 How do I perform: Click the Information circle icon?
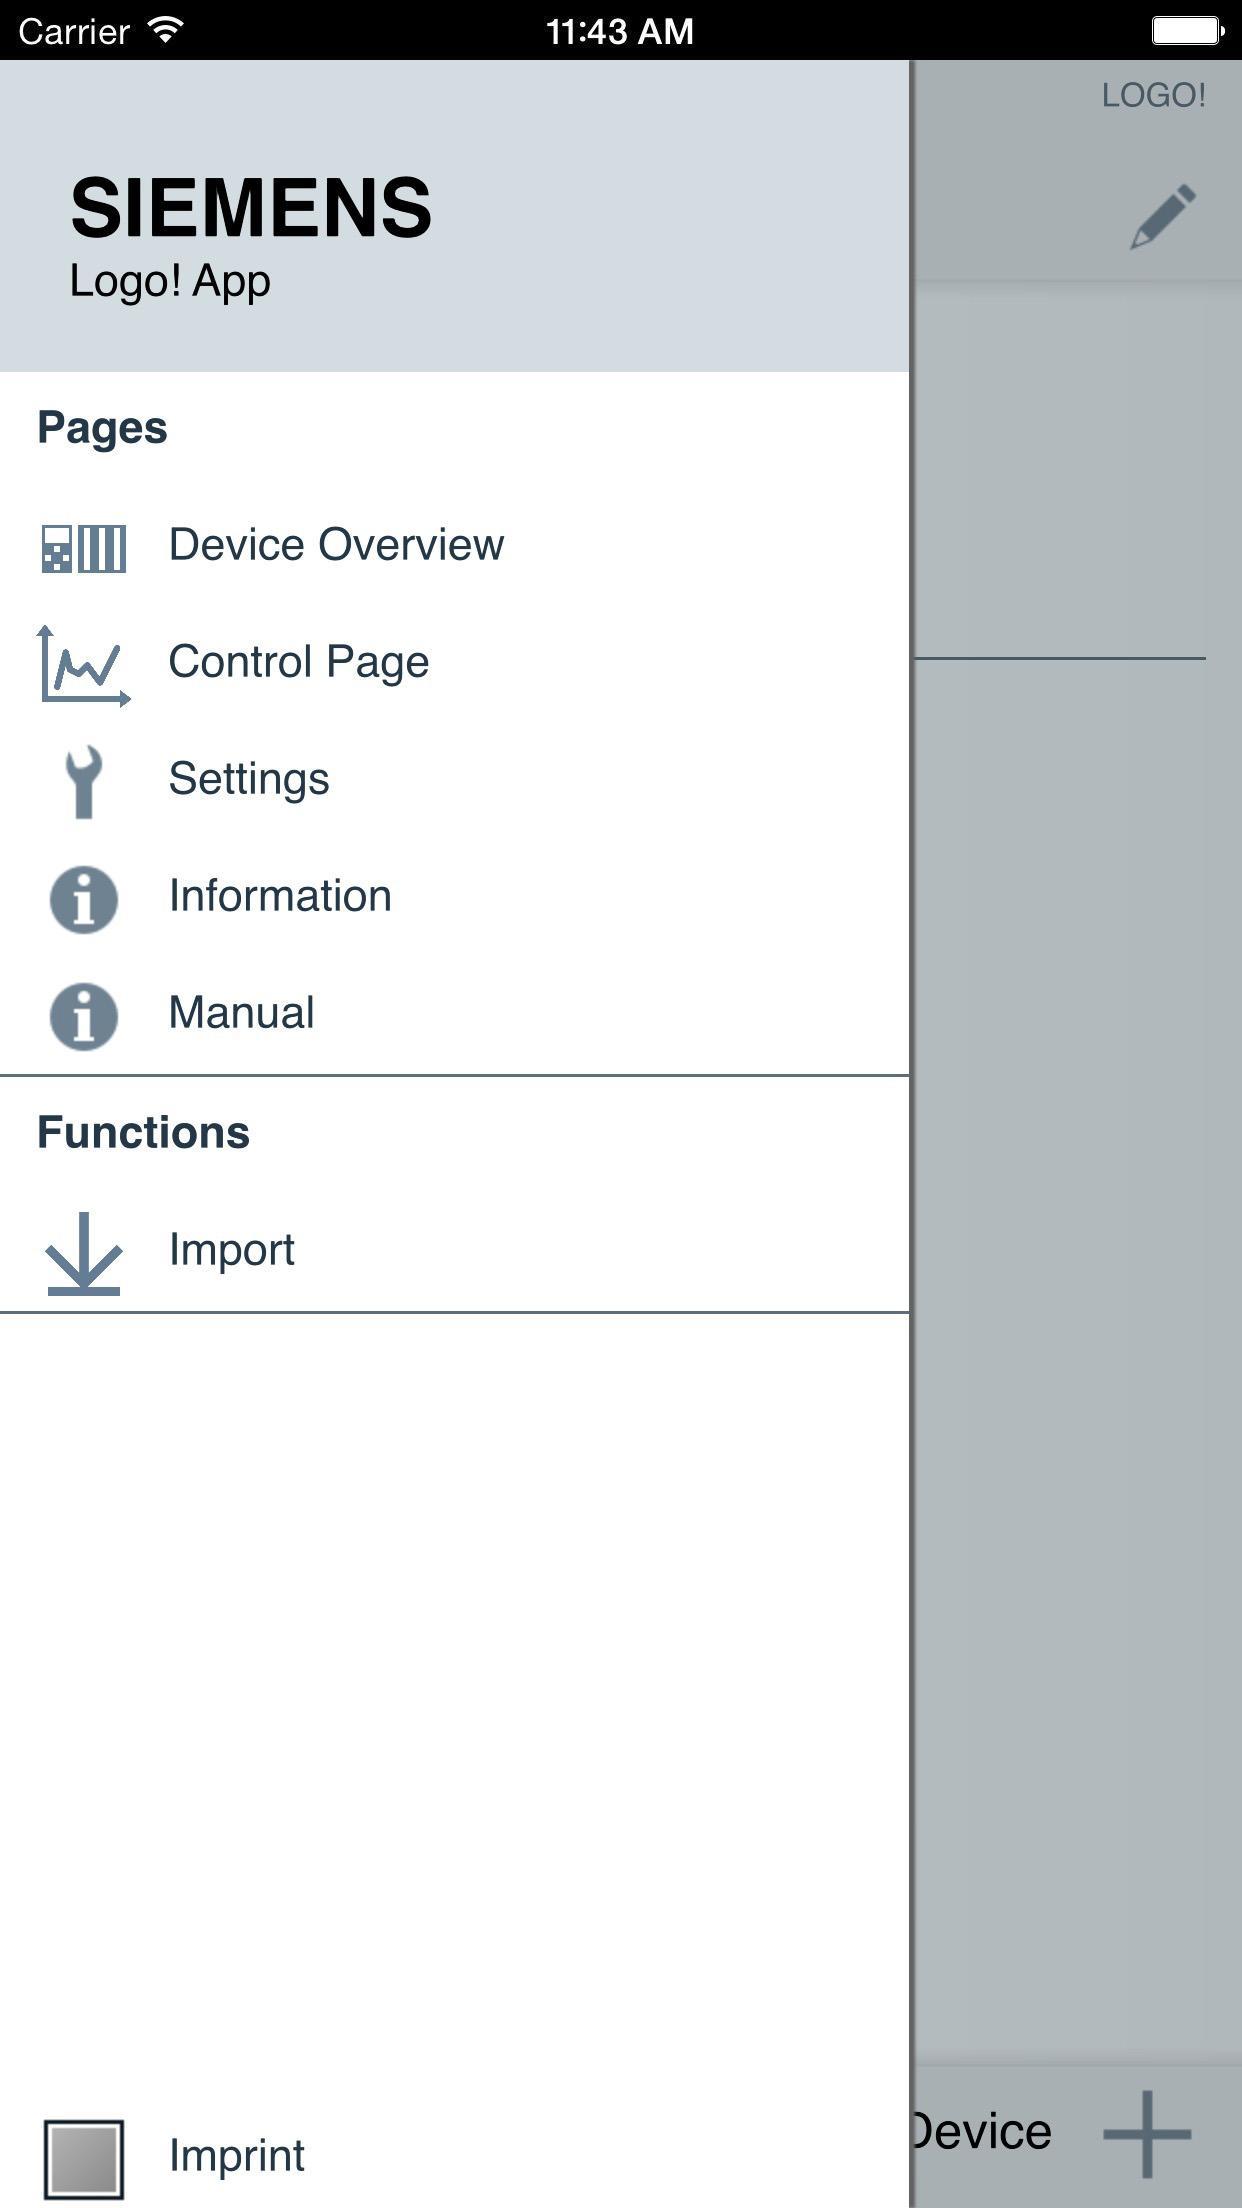(x=84, y=898)
